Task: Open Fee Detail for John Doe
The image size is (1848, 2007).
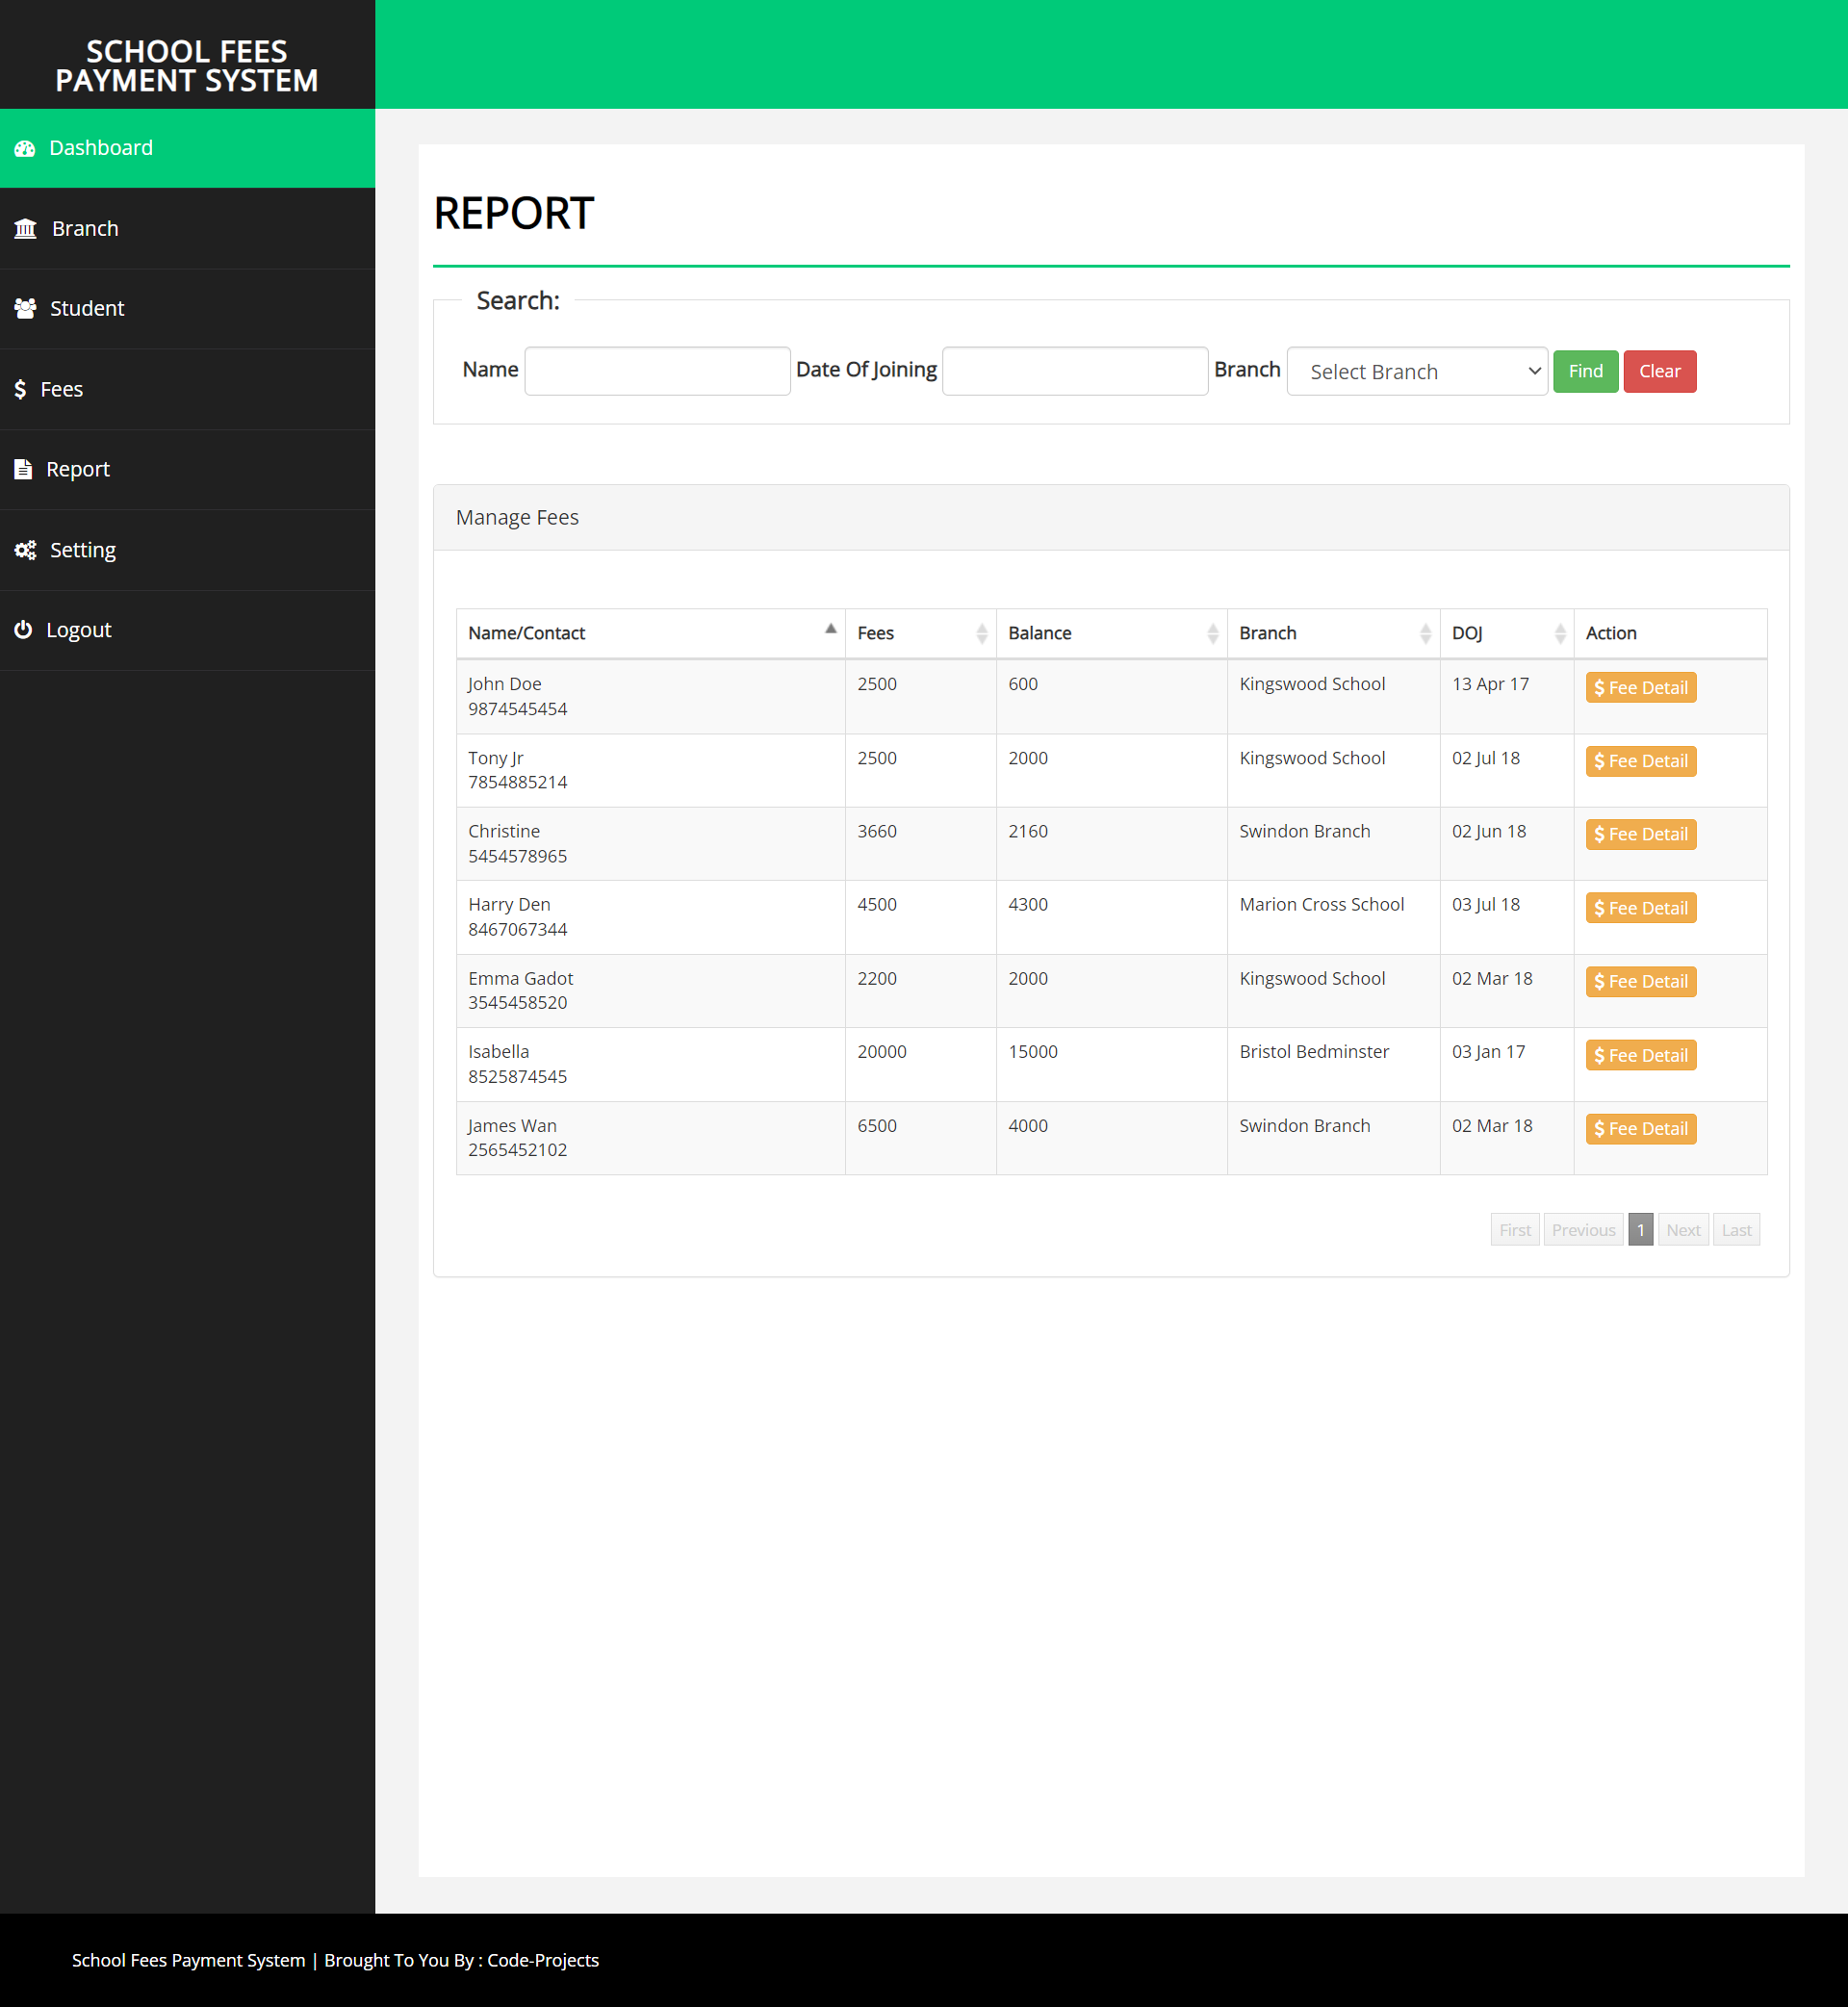Action: (x=1640, y=688)
